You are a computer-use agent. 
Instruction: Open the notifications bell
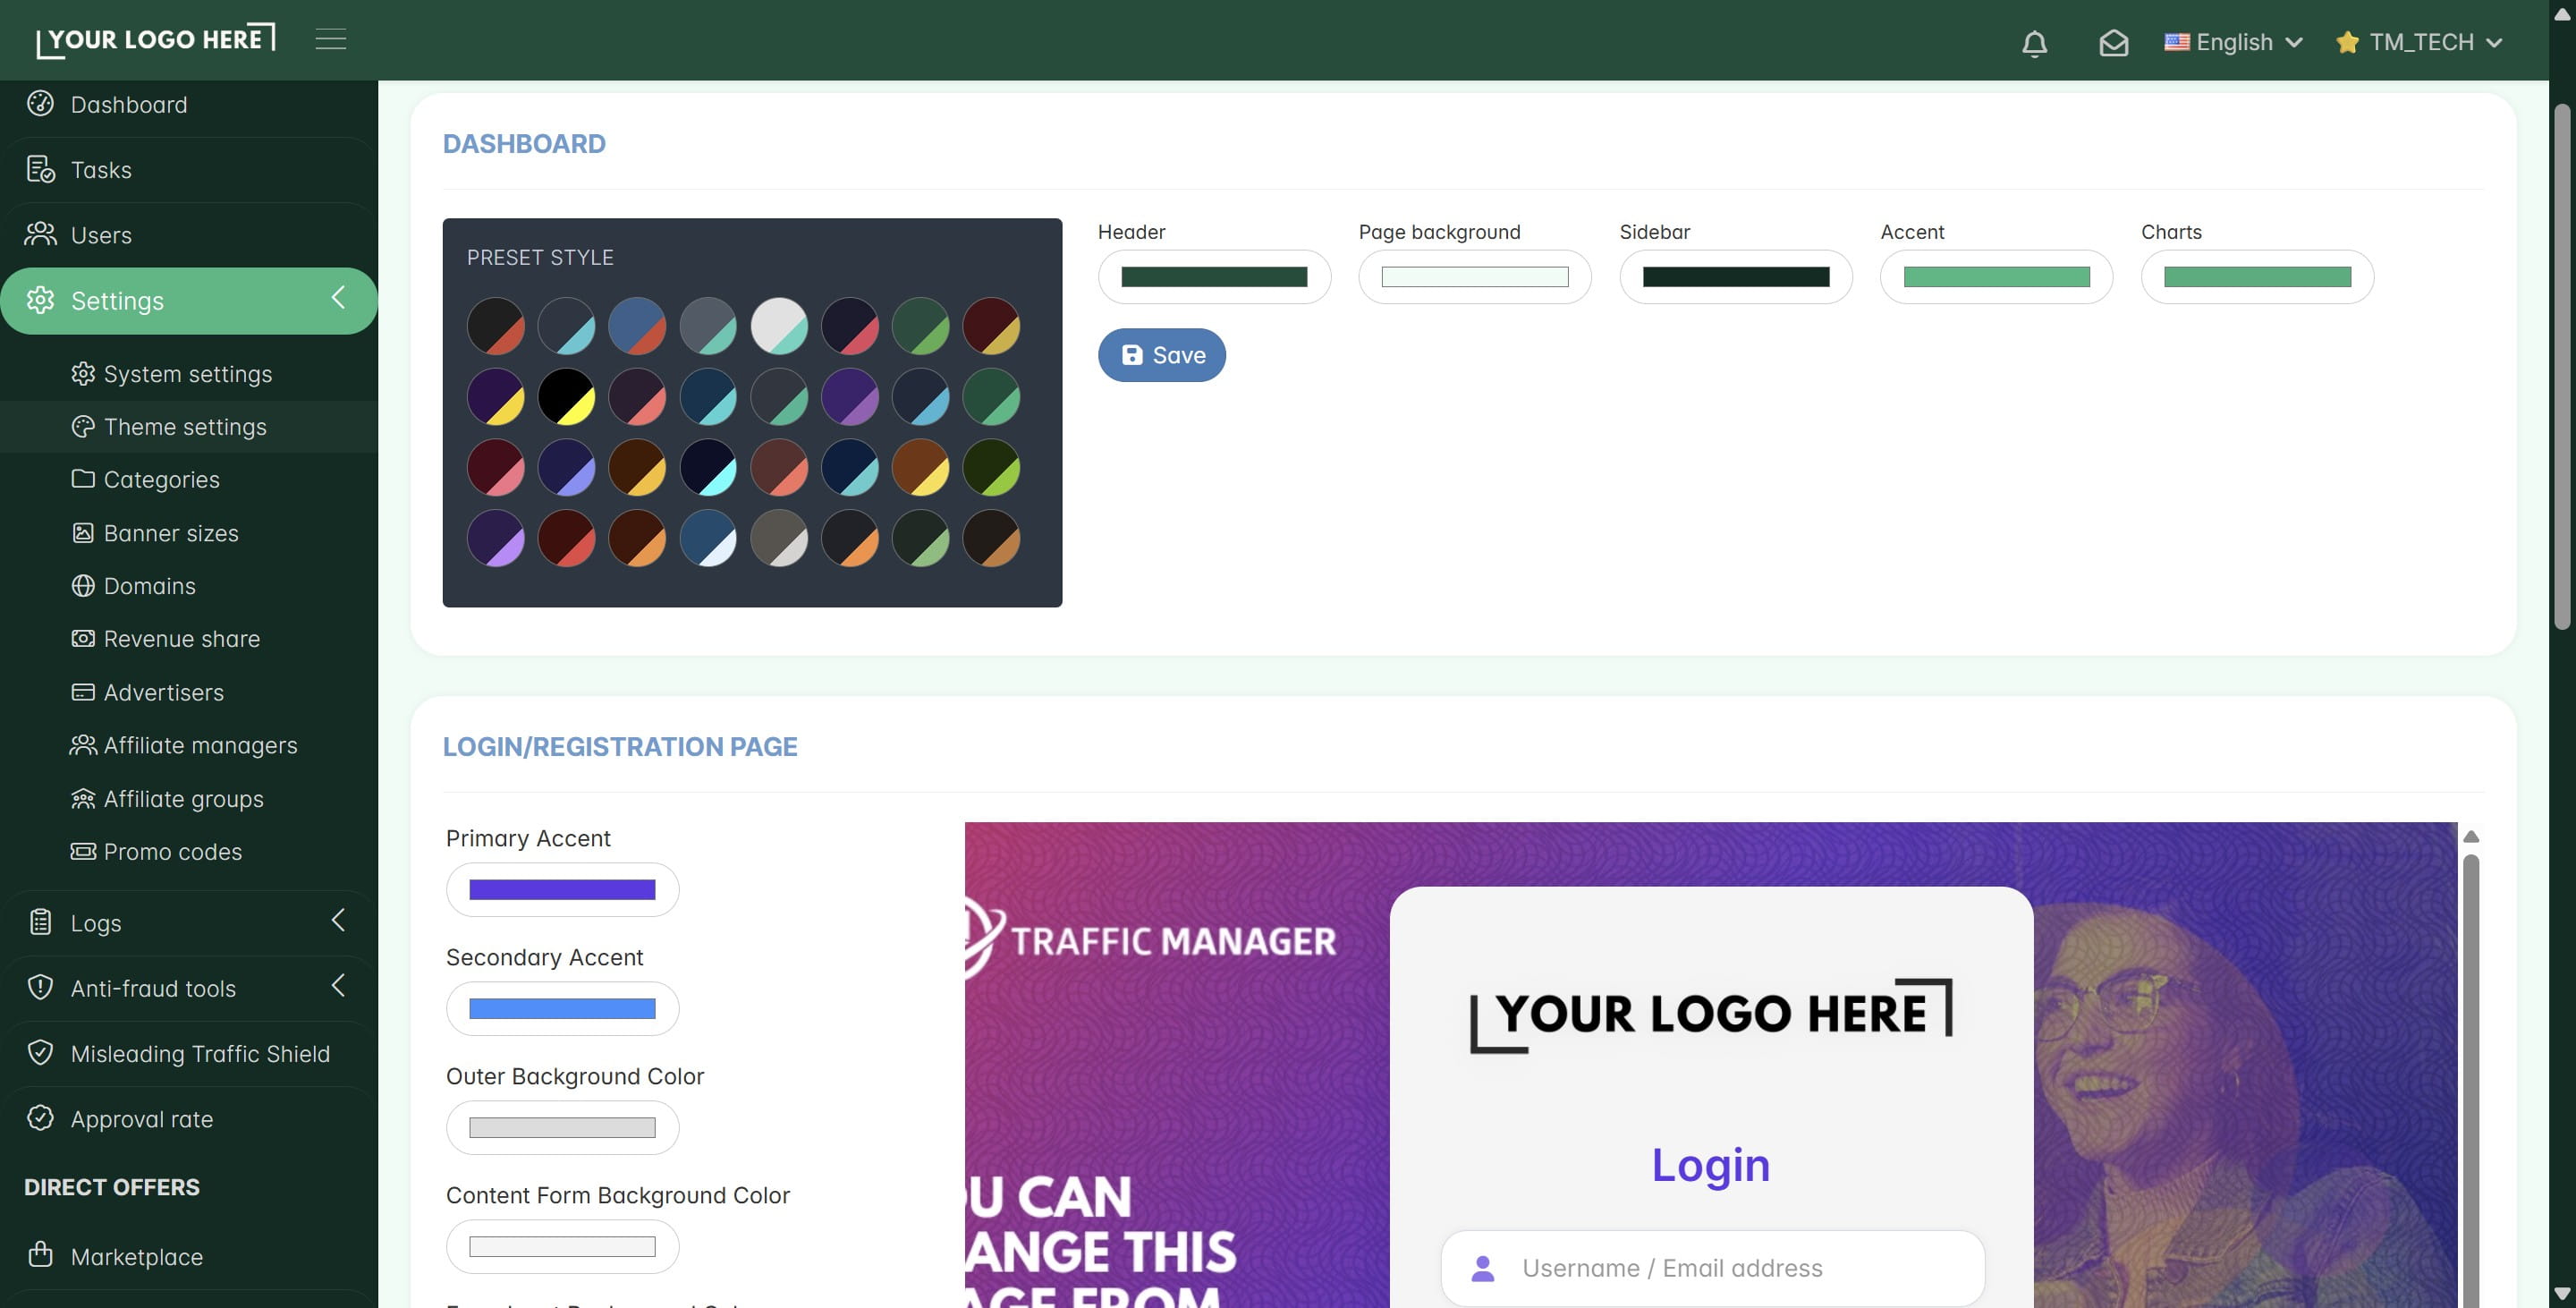[2034, 43]
